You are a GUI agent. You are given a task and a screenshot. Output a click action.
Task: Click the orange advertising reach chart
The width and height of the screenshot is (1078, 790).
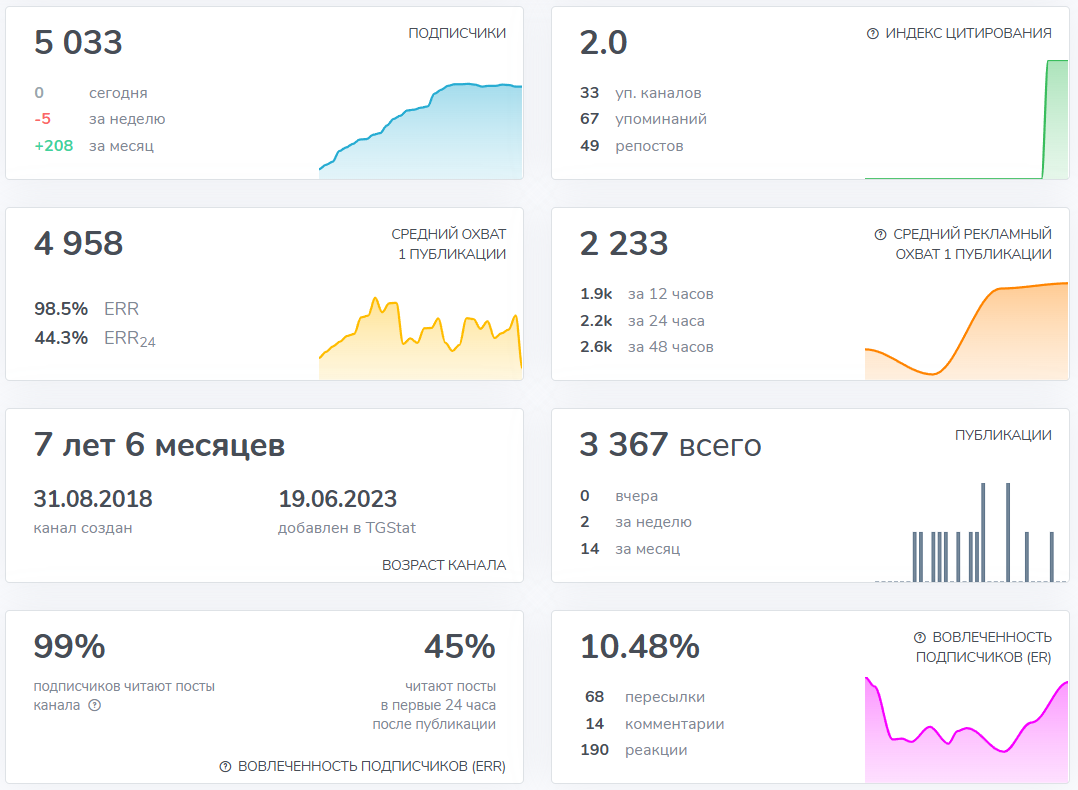966,332
